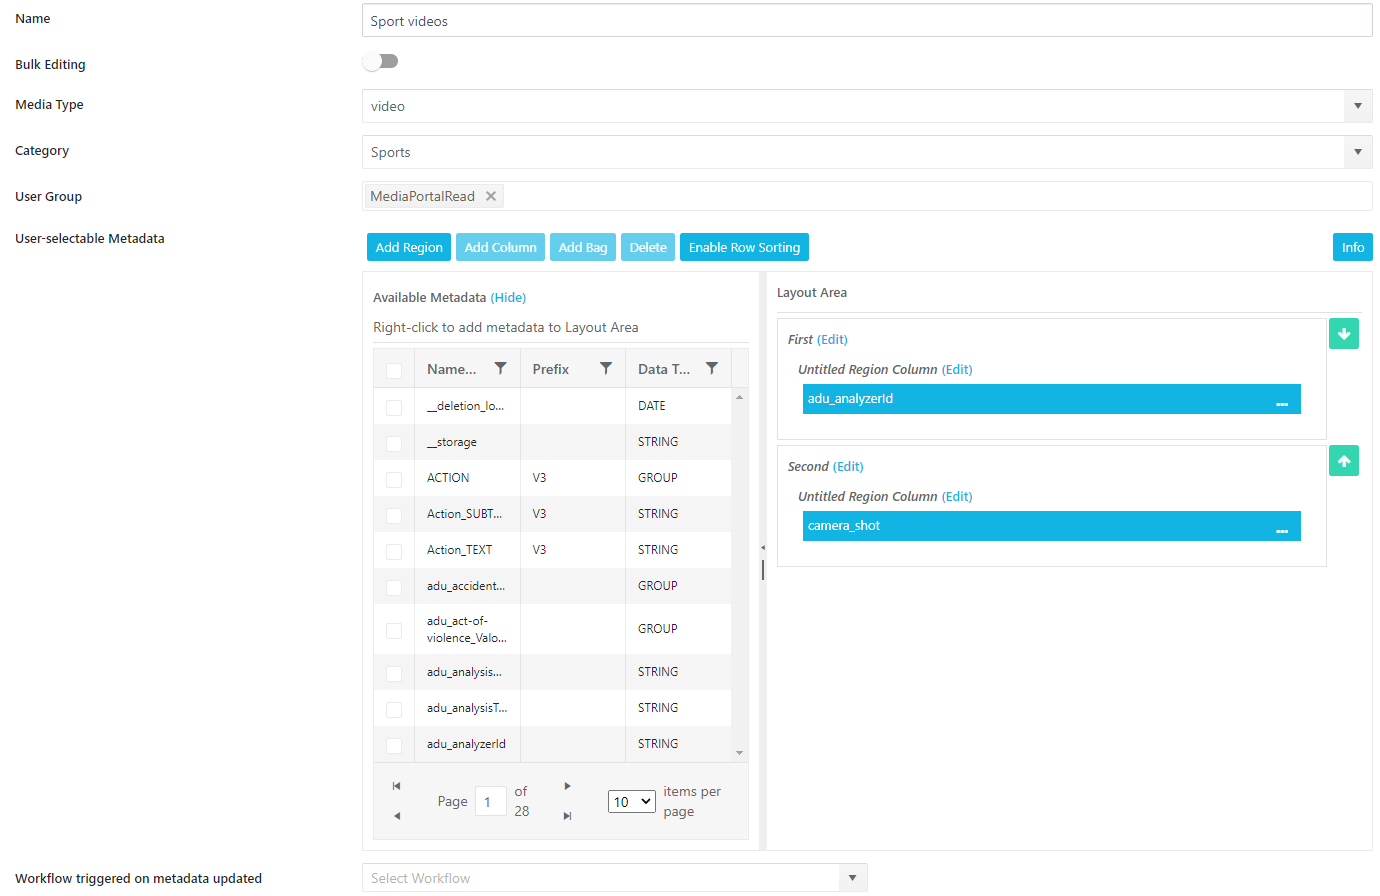1380x896 pixels.
Task: Toggle the Bulk Editing switch
Action: (x=380, y=62)
